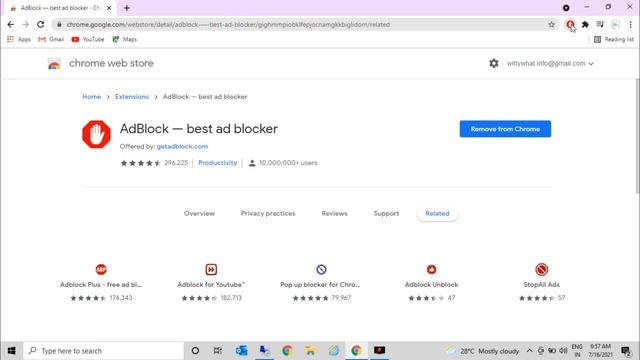
Task: View site info via the lock icon
Action: coord(59,24)
